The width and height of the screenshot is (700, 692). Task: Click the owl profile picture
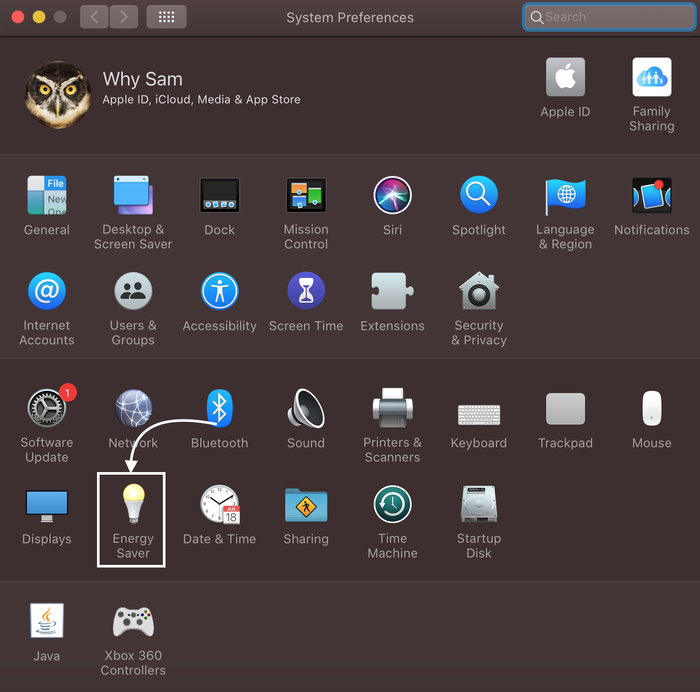pyautogui.click(x=58, y=95)
